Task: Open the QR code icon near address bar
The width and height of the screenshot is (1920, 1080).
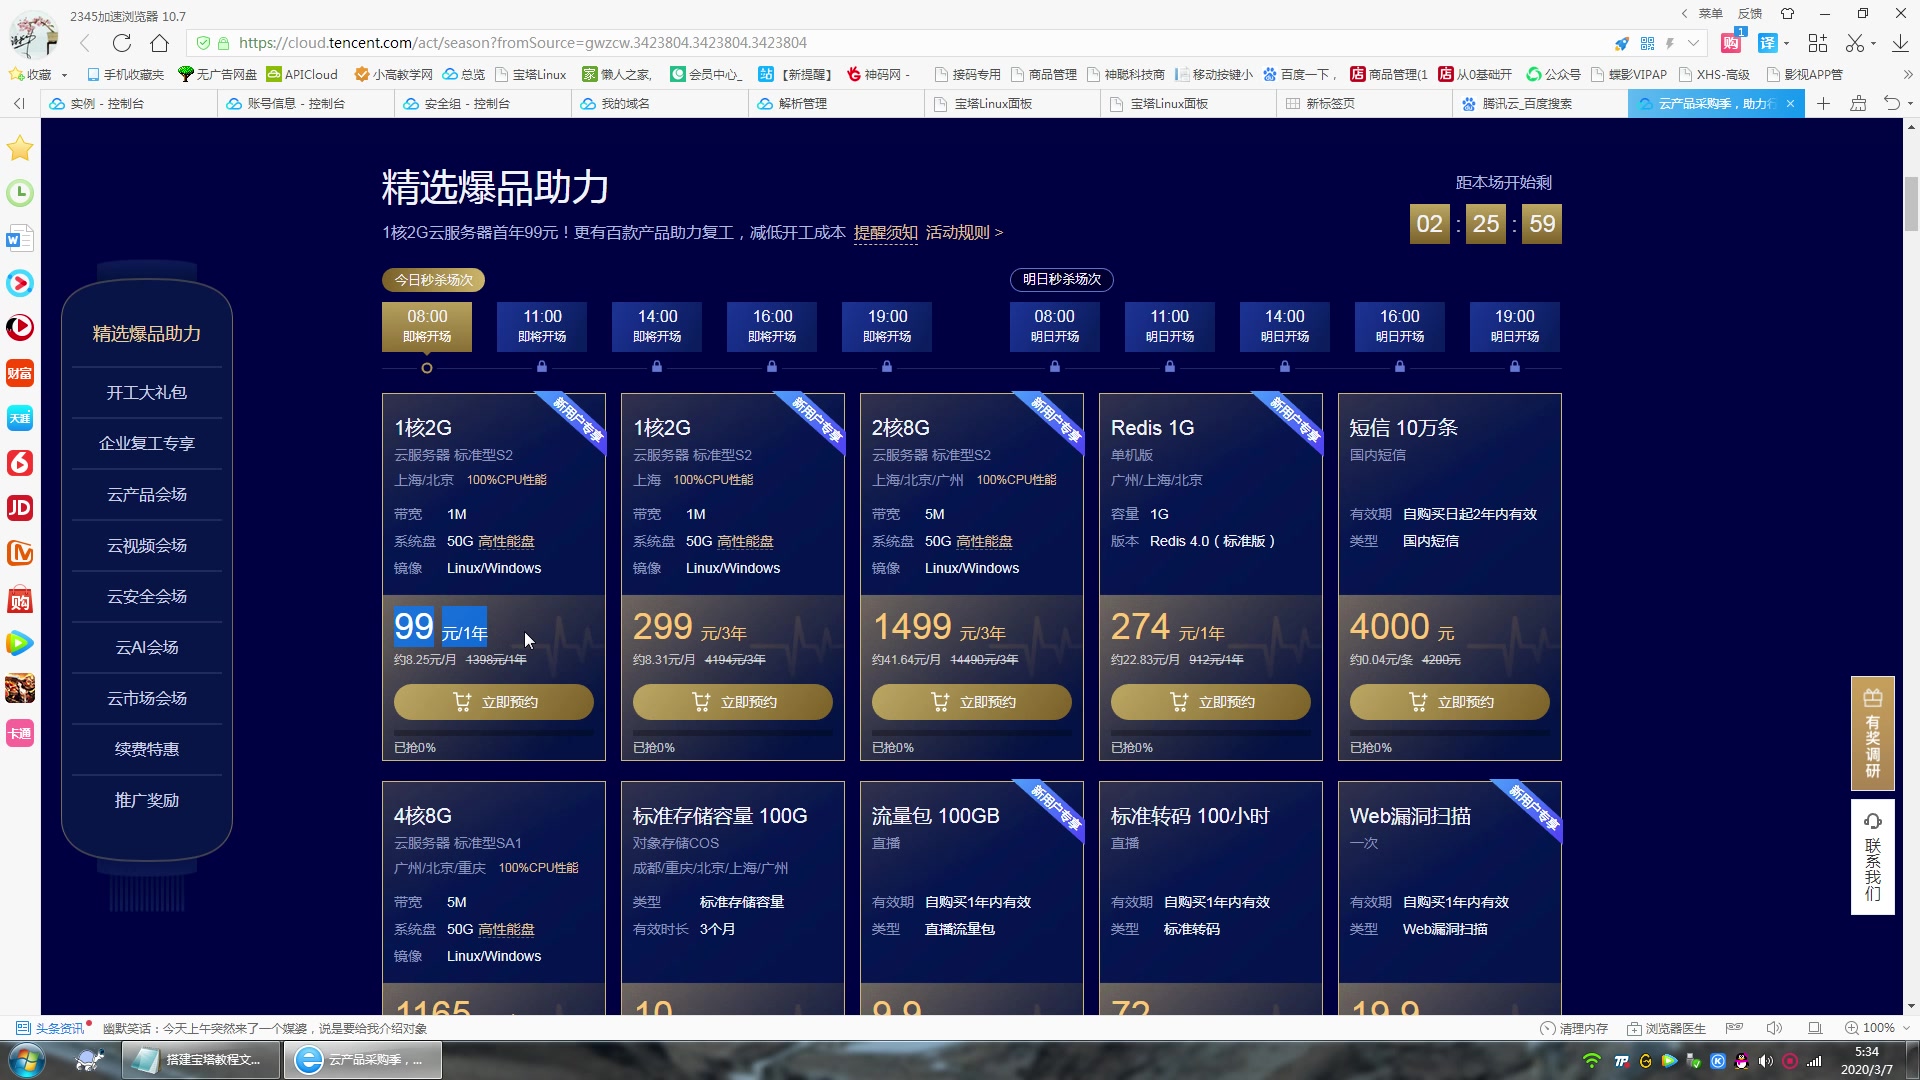Action: (x=1647, y=43)
